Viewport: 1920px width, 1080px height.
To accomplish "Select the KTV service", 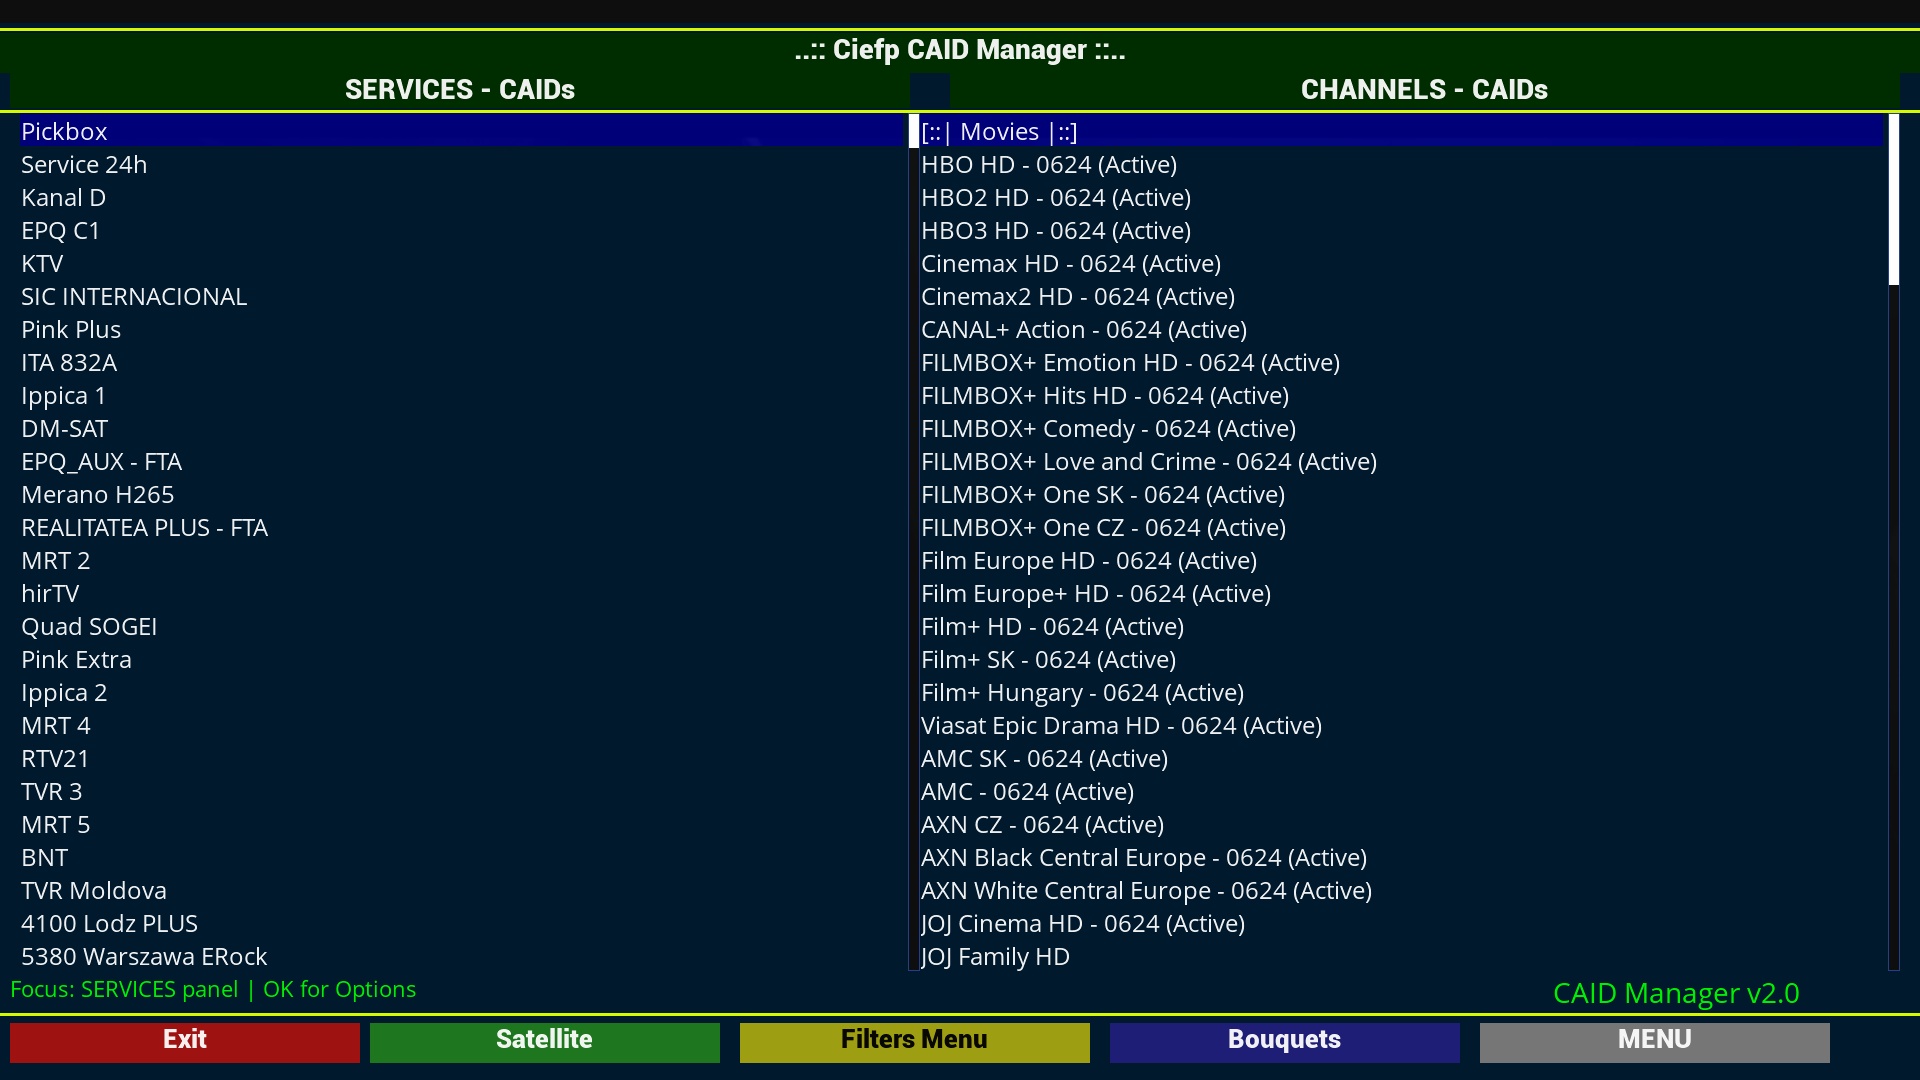I will tap(462, 263).
